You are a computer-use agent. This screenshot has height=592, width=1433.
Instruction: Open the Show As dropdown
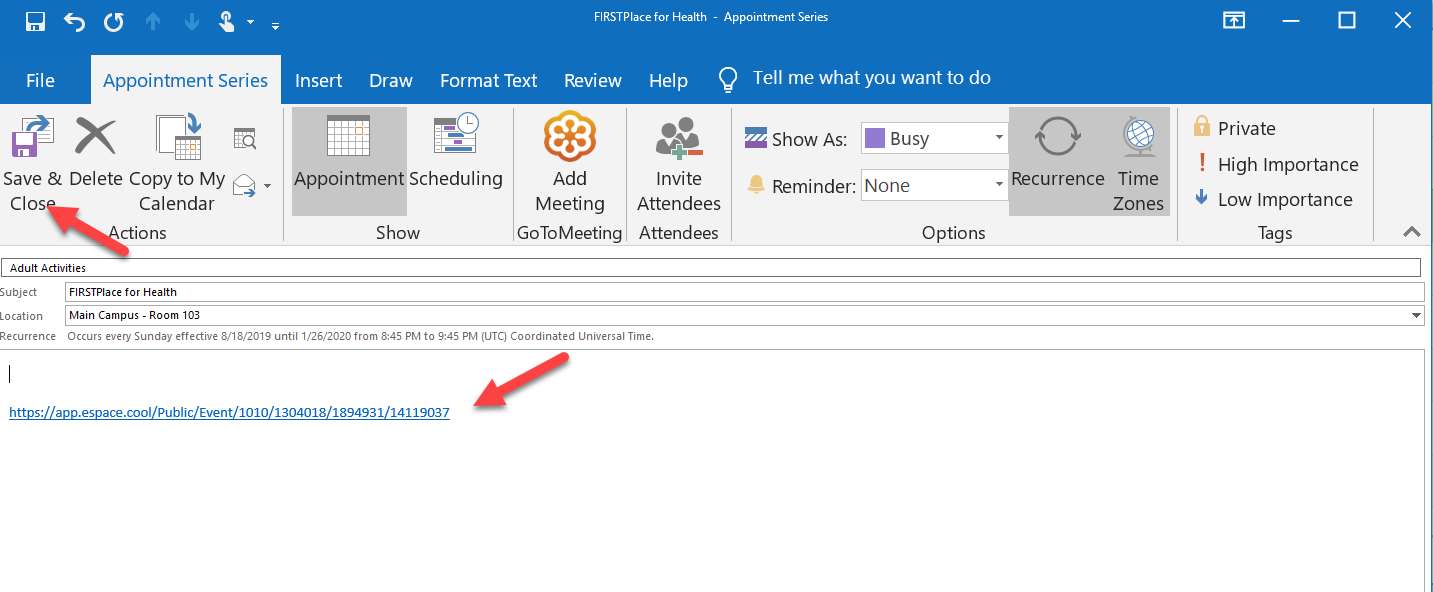point(998,138)
